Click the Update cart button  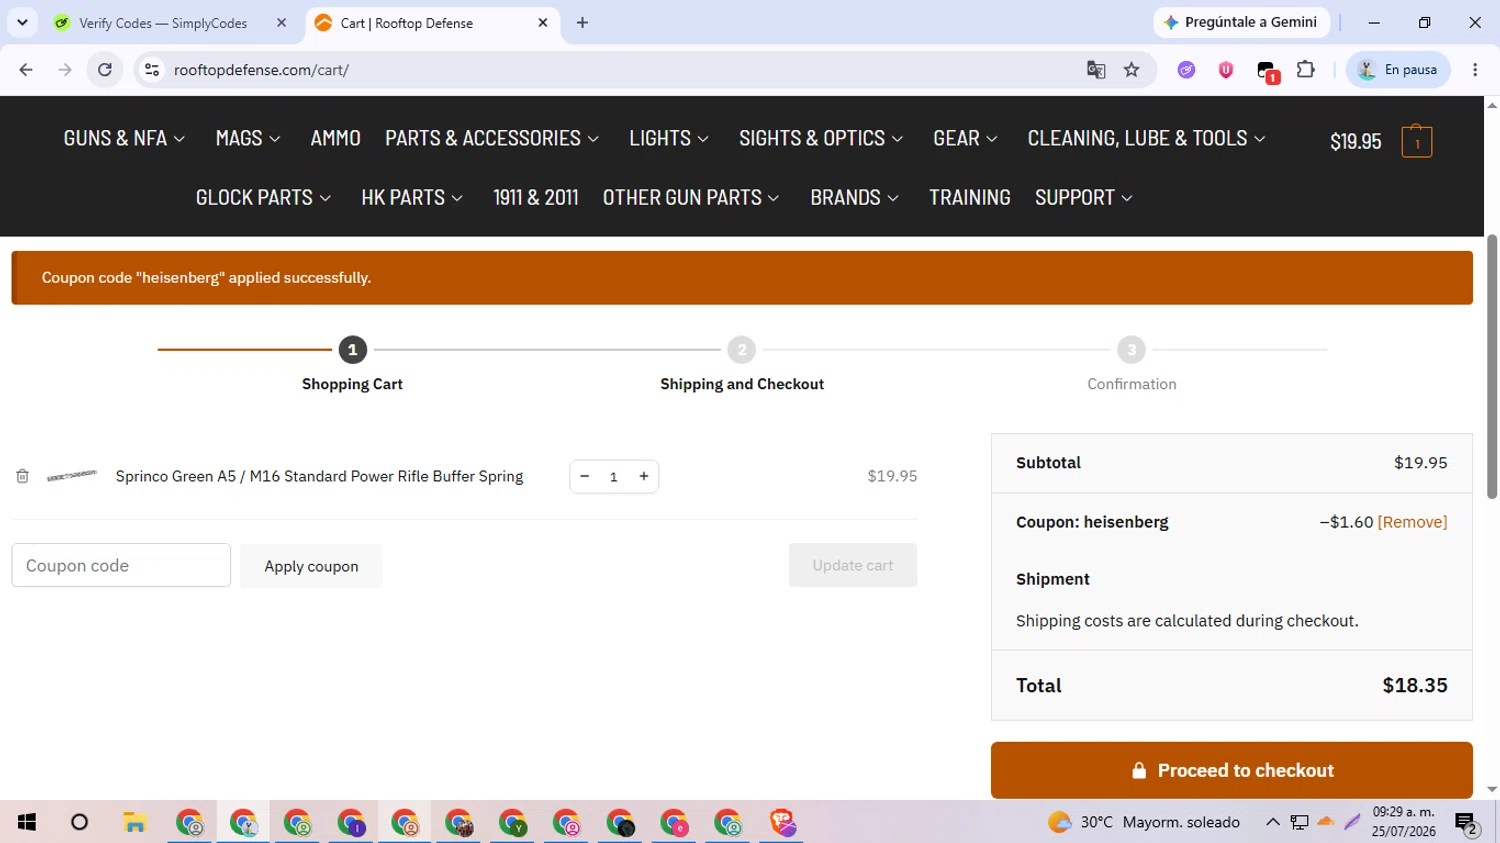853,565
